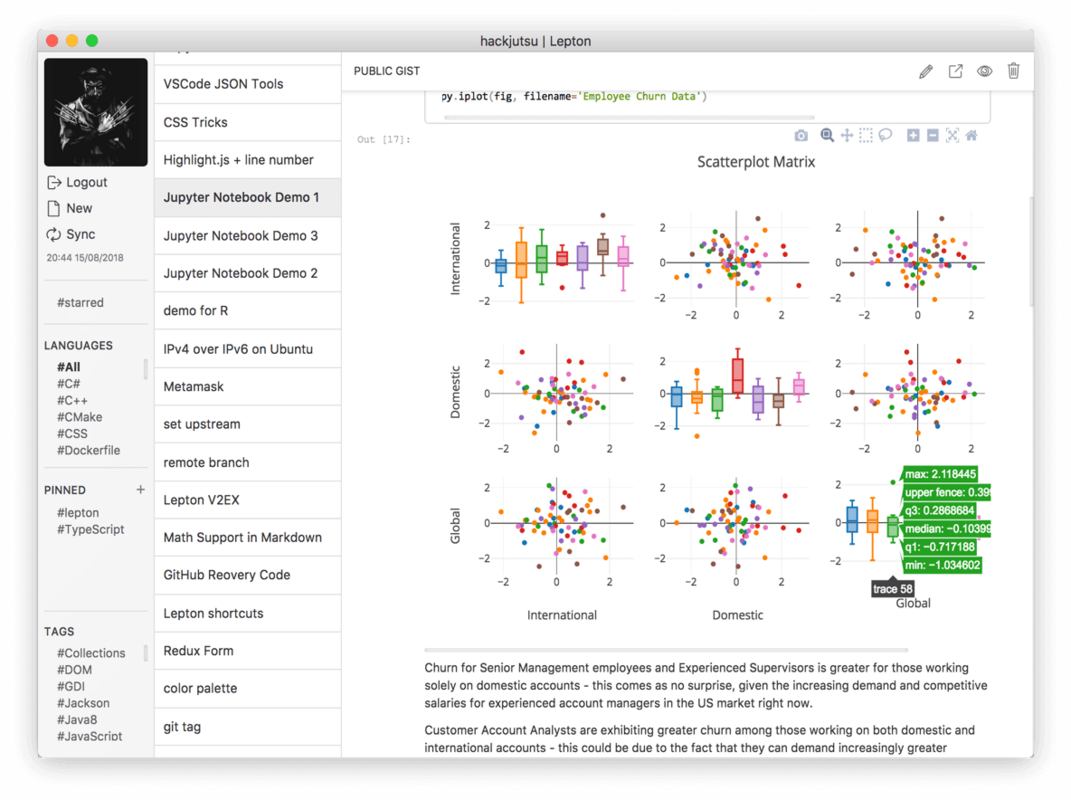Add a pinned tag with plus icon
1071x800 pixels.
pyautogui.click(x=140, y=489)
